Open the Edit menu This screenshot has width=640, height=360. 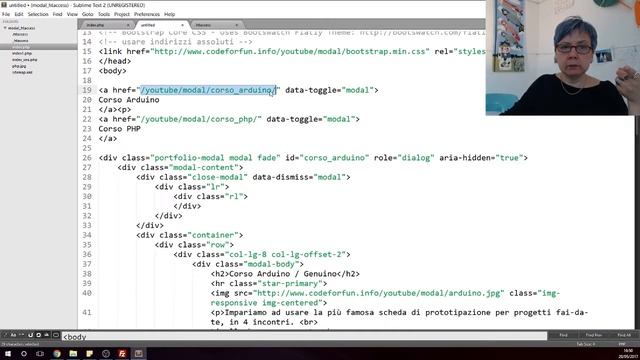(x=19, y=14)
